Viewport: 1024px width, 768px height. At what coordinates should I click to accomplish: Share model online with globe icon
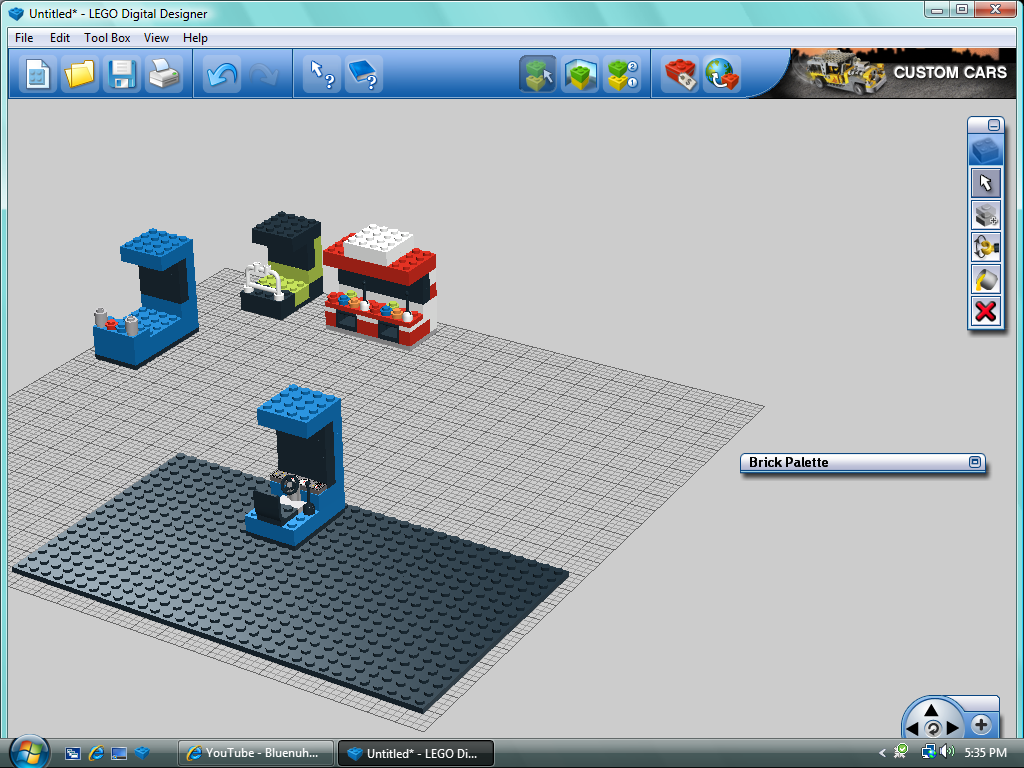click(x=722, y=74)
